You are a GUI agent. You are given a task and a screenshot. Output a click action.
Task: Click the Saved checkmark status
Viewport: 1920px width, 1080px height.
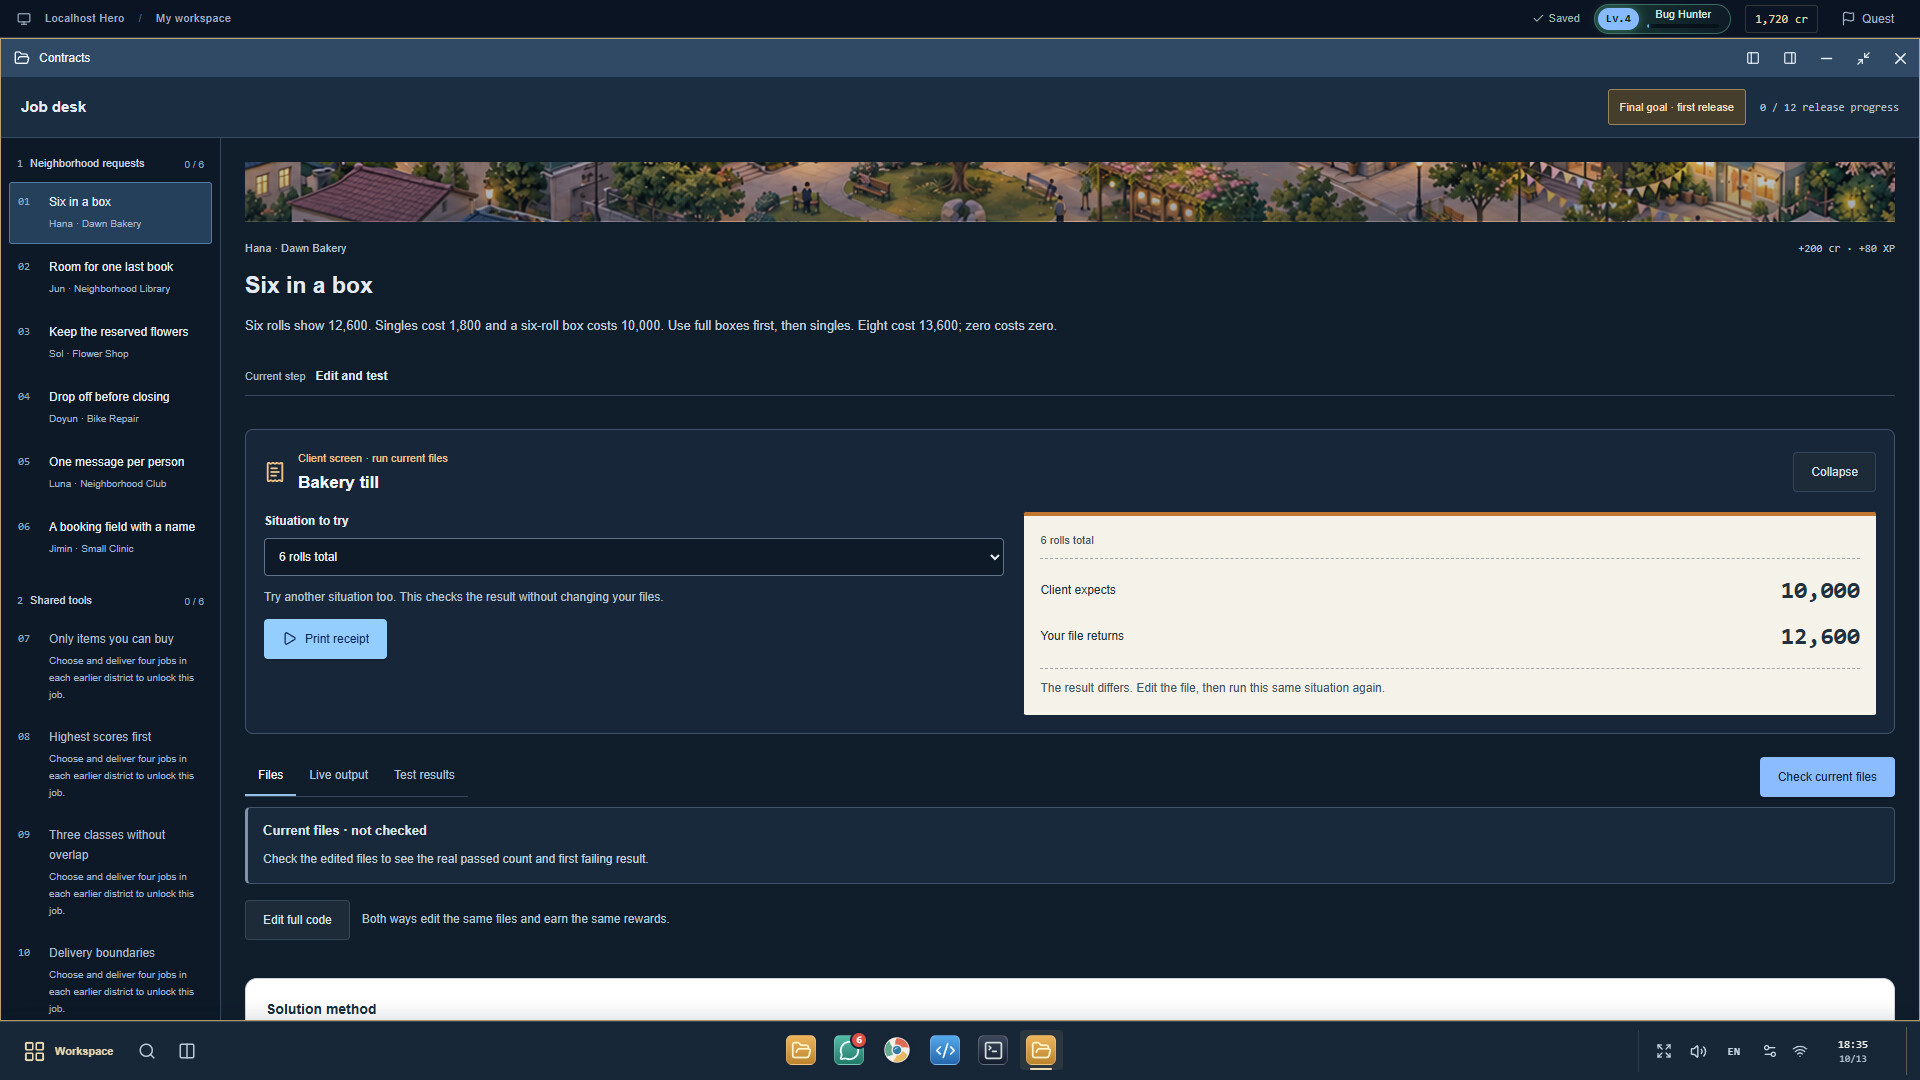tap(1556, 18)
